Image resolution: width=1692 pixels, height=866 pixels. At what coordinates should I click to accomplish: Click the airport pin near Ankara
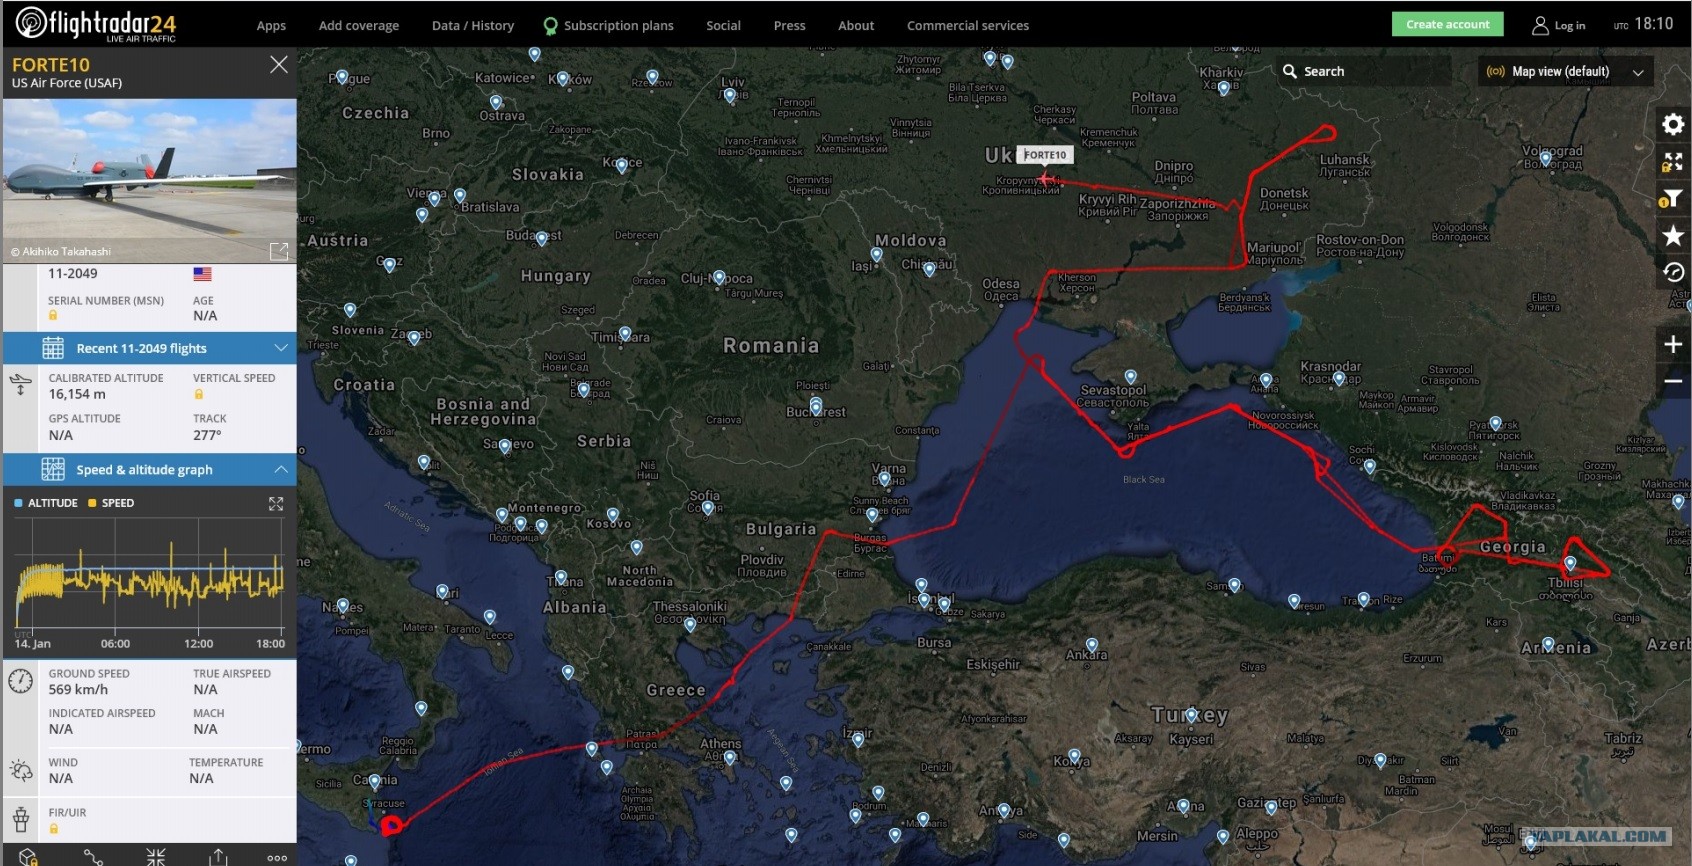pyautogui.click(x=1092, y=645)
